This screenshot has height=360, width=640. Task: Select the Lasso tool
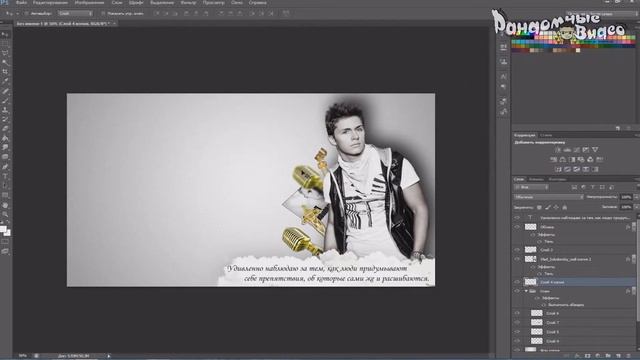tap(5, 53)
